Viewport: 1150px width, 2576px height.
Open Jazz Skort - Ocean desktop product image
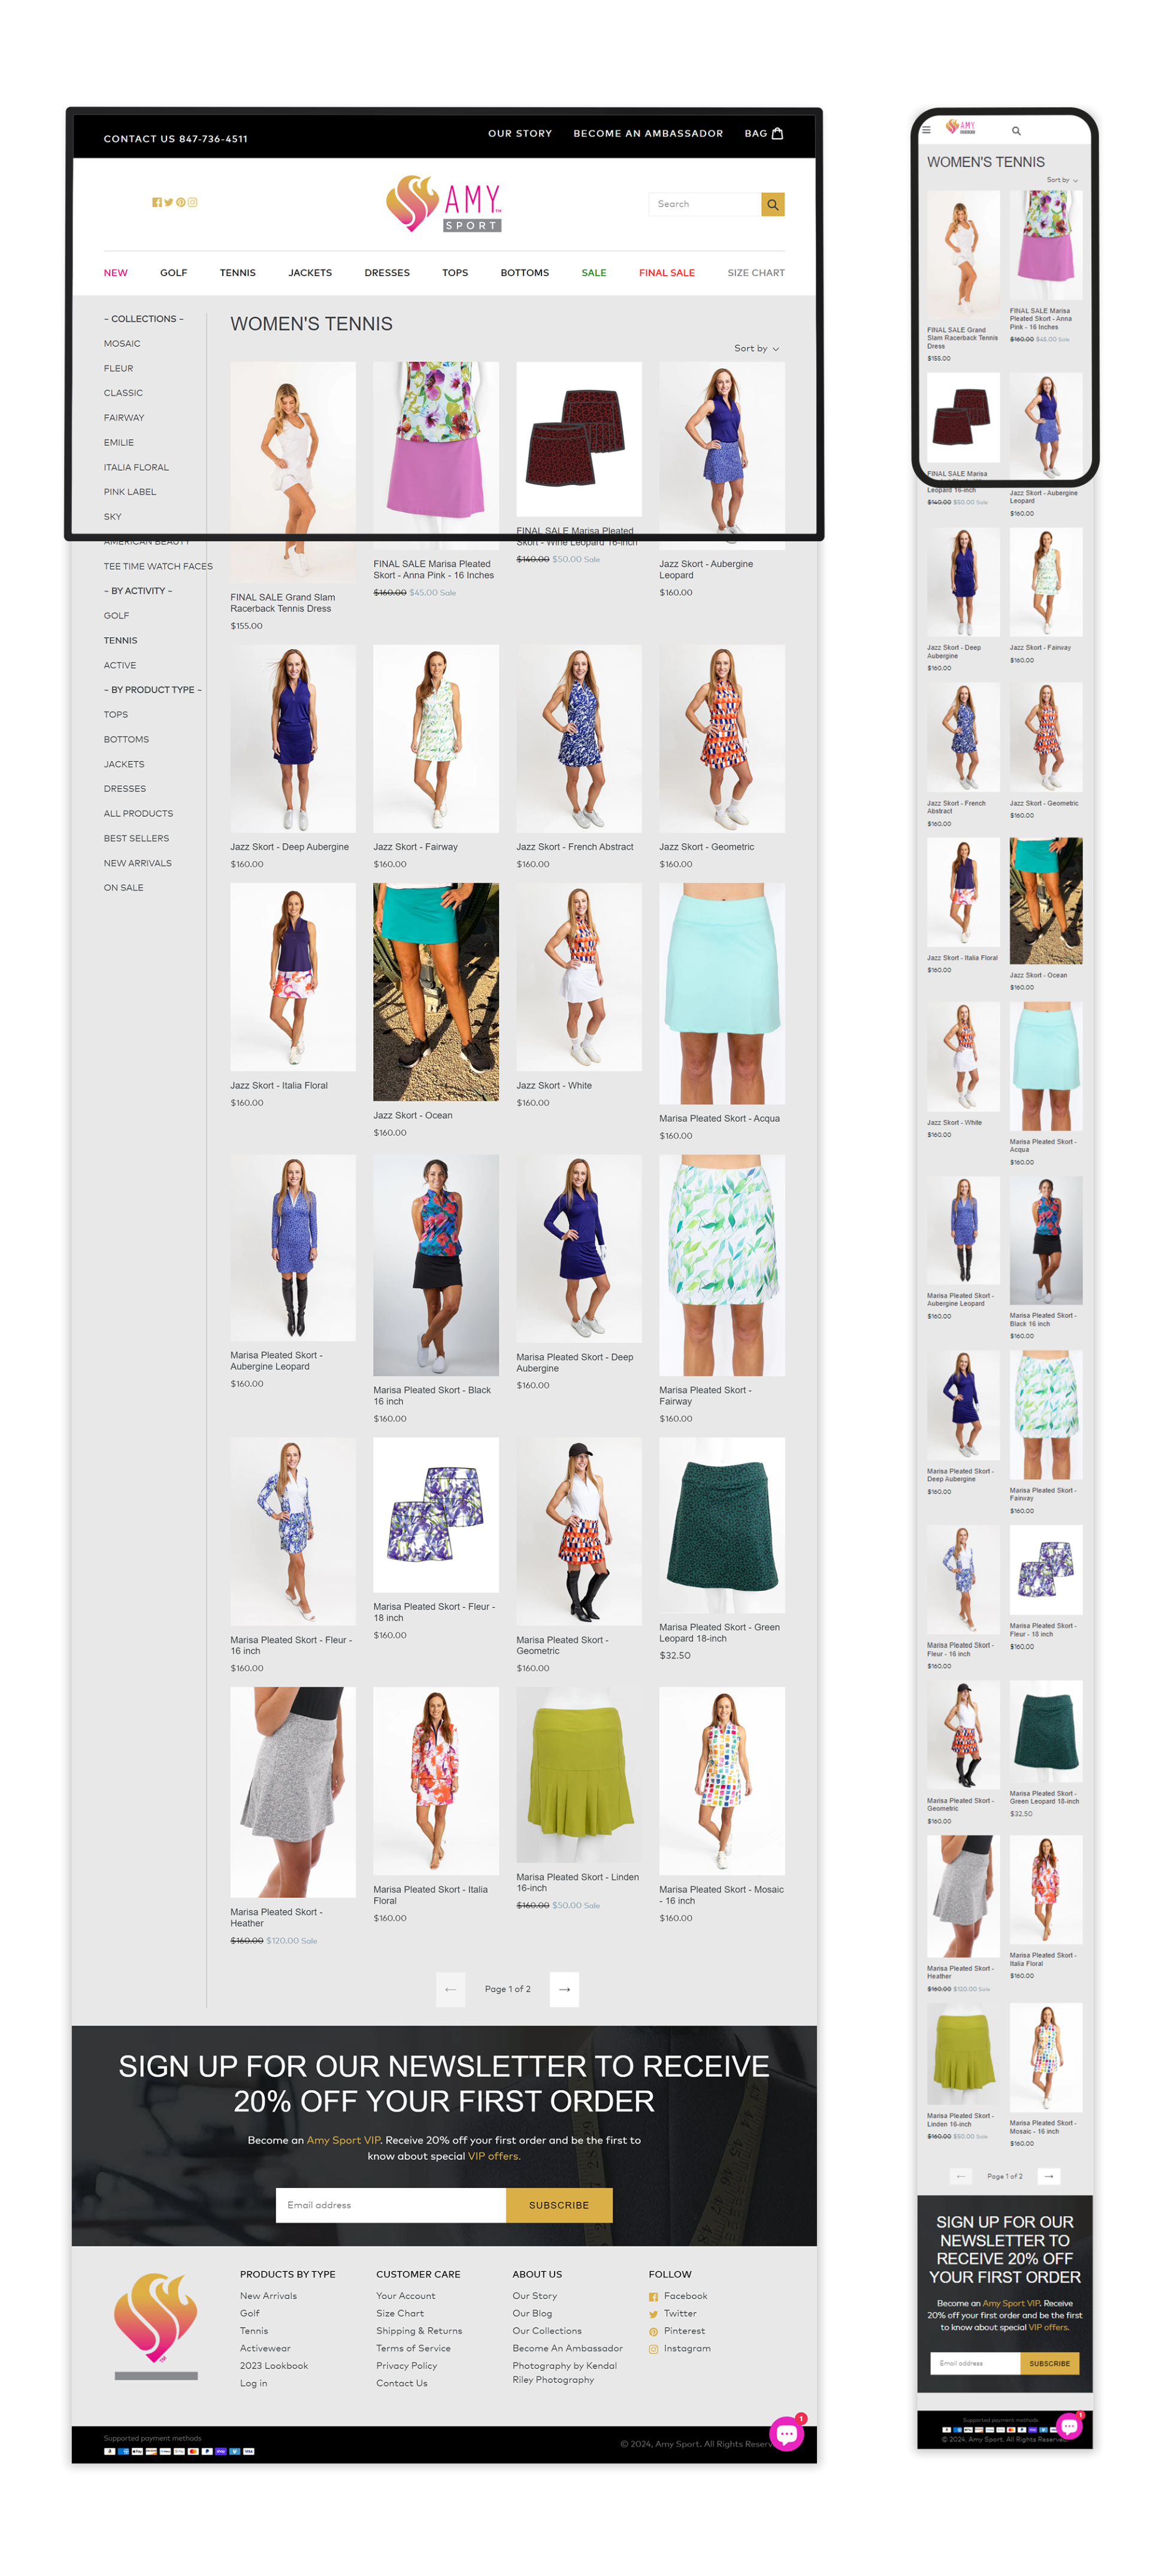pos(435,992)
